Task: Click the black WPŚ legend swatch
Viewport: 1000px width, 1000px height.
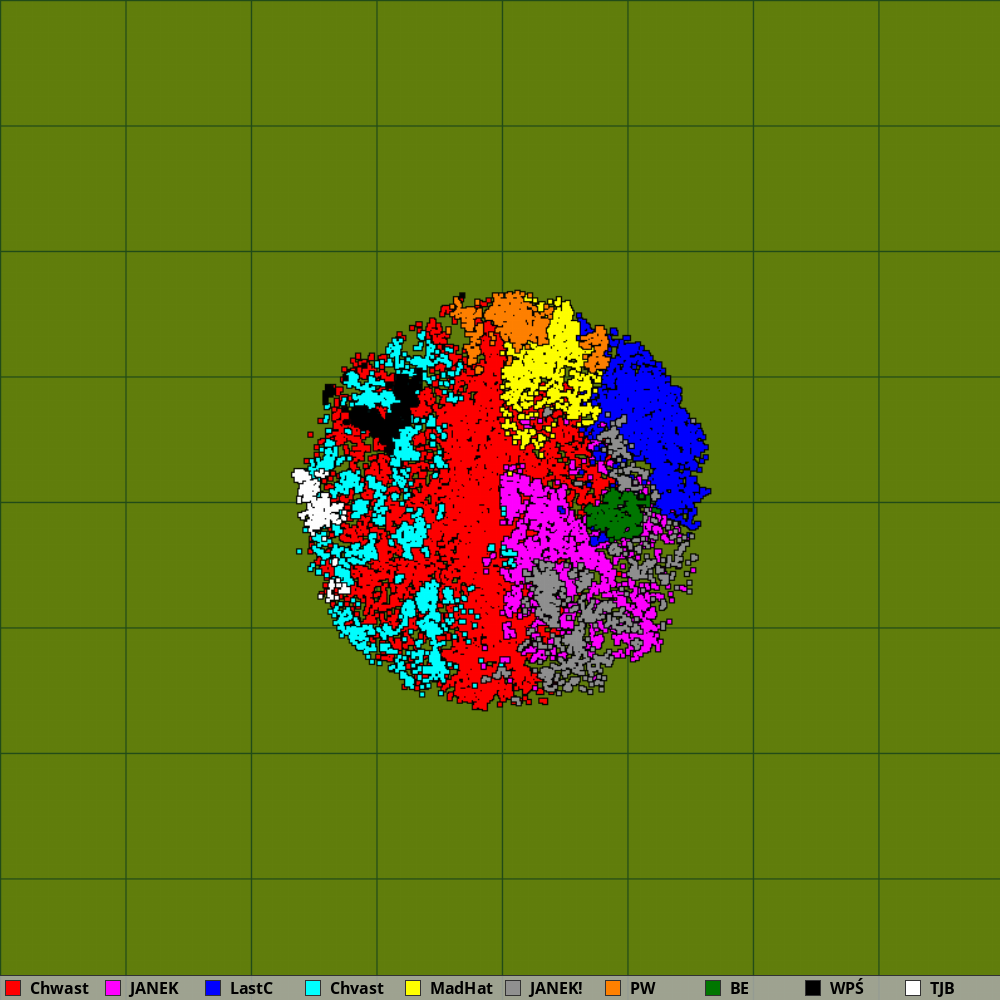Action: tap(813, 988)
